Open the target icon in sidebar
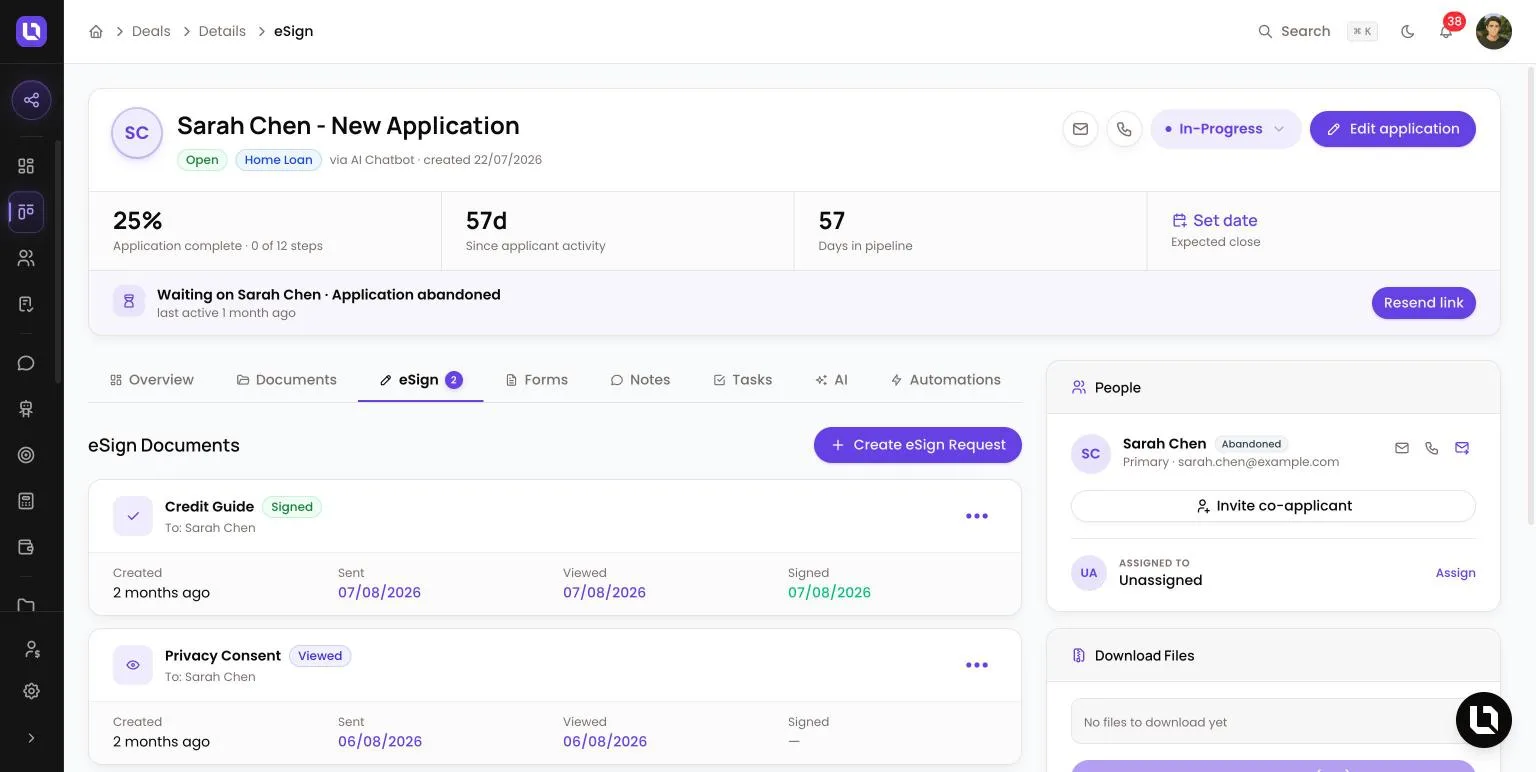Image resolution: width=1536 pixels, height=772 pixels. (26, 455)
